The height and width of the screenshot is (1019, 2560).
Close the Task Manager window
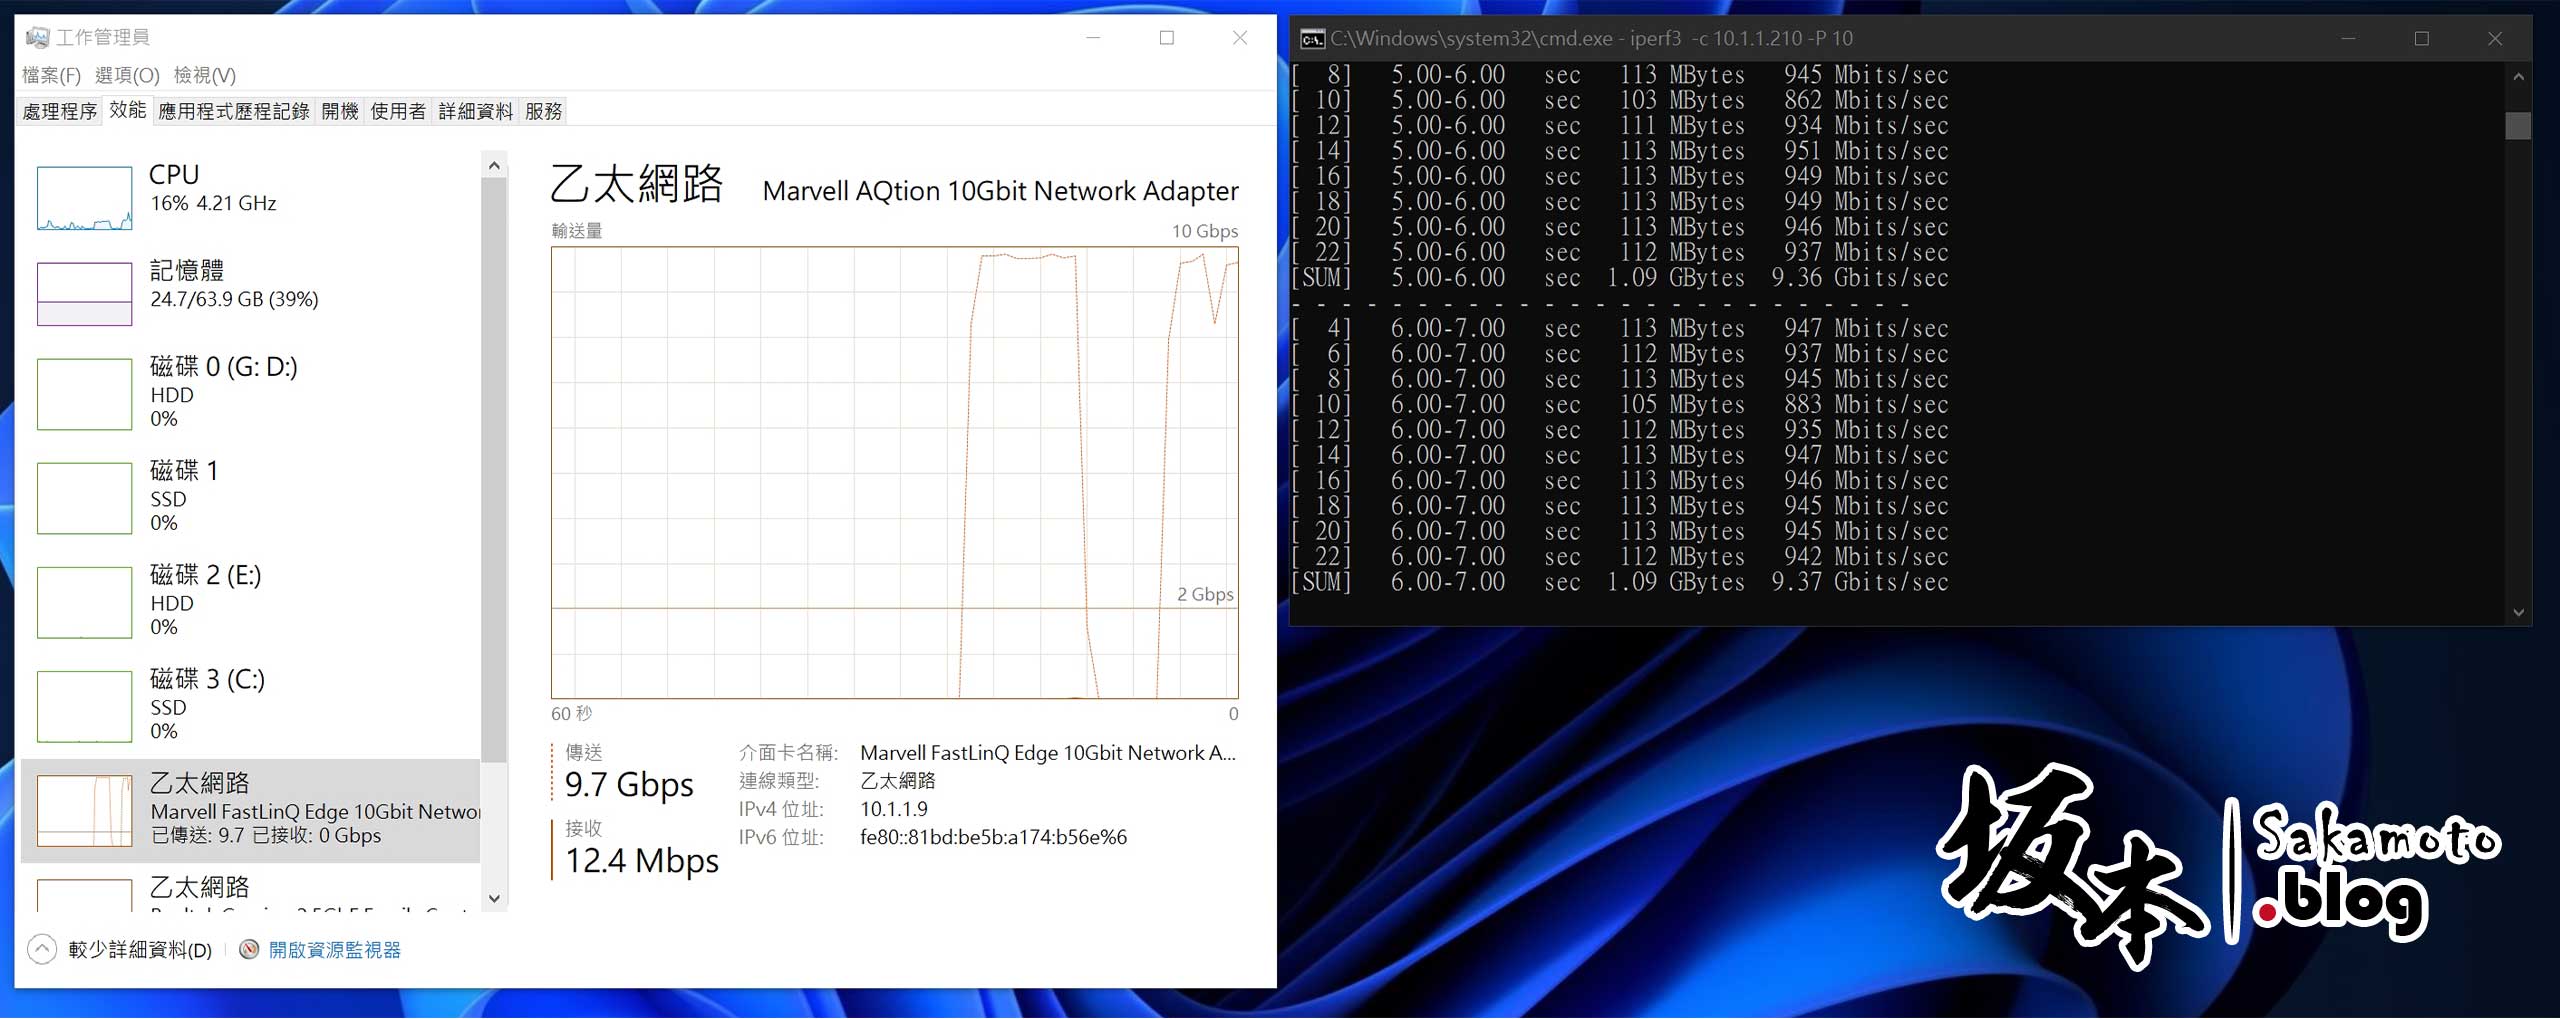click(x=1240, y=38)
